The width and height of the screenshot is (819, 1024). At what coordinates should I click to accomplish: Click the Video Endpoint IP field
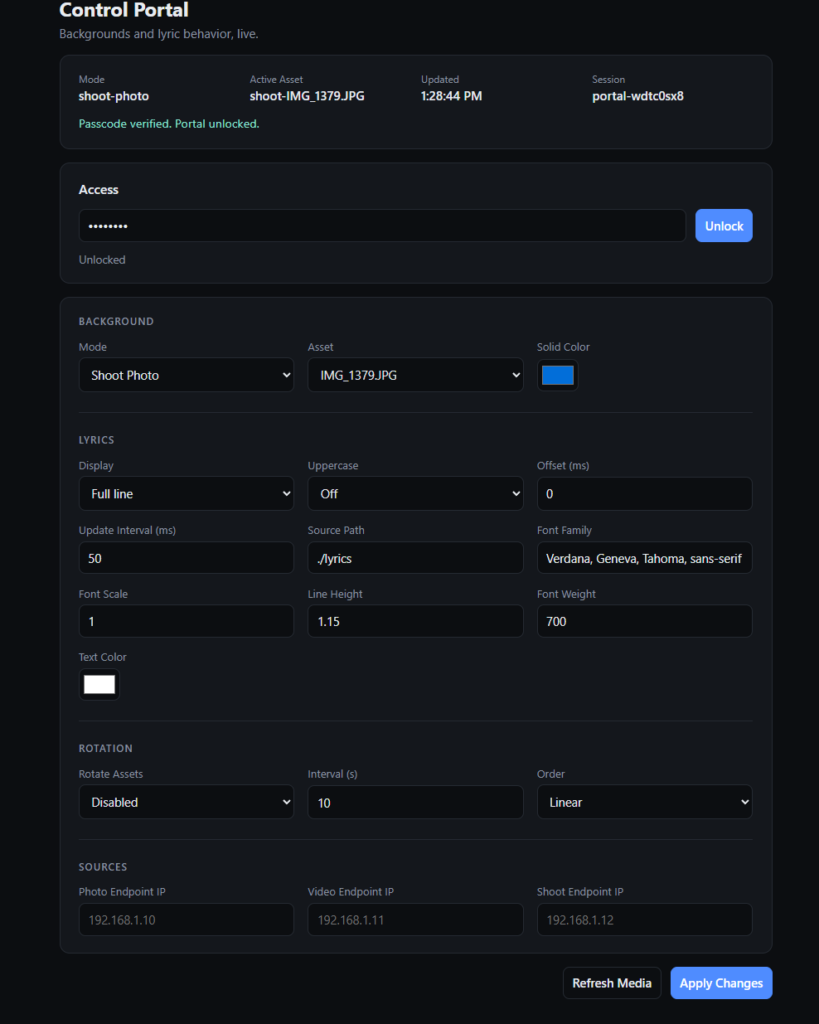pyautogui.click(x=415, y=920)
